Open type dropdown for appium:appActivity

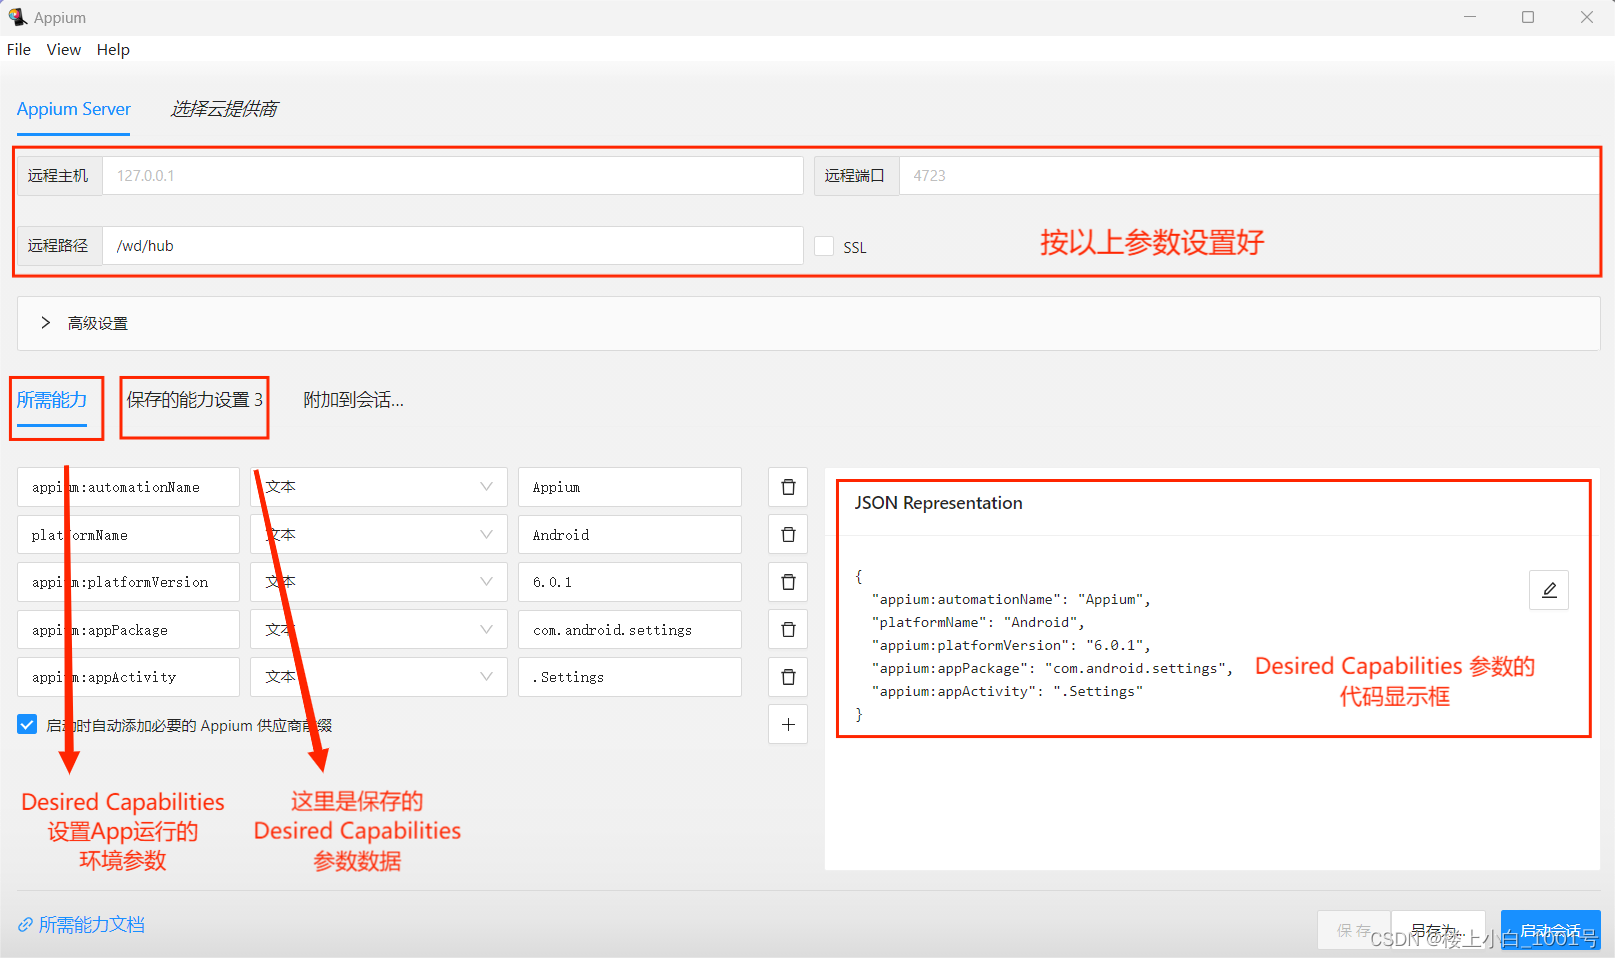tap(379, 677)
